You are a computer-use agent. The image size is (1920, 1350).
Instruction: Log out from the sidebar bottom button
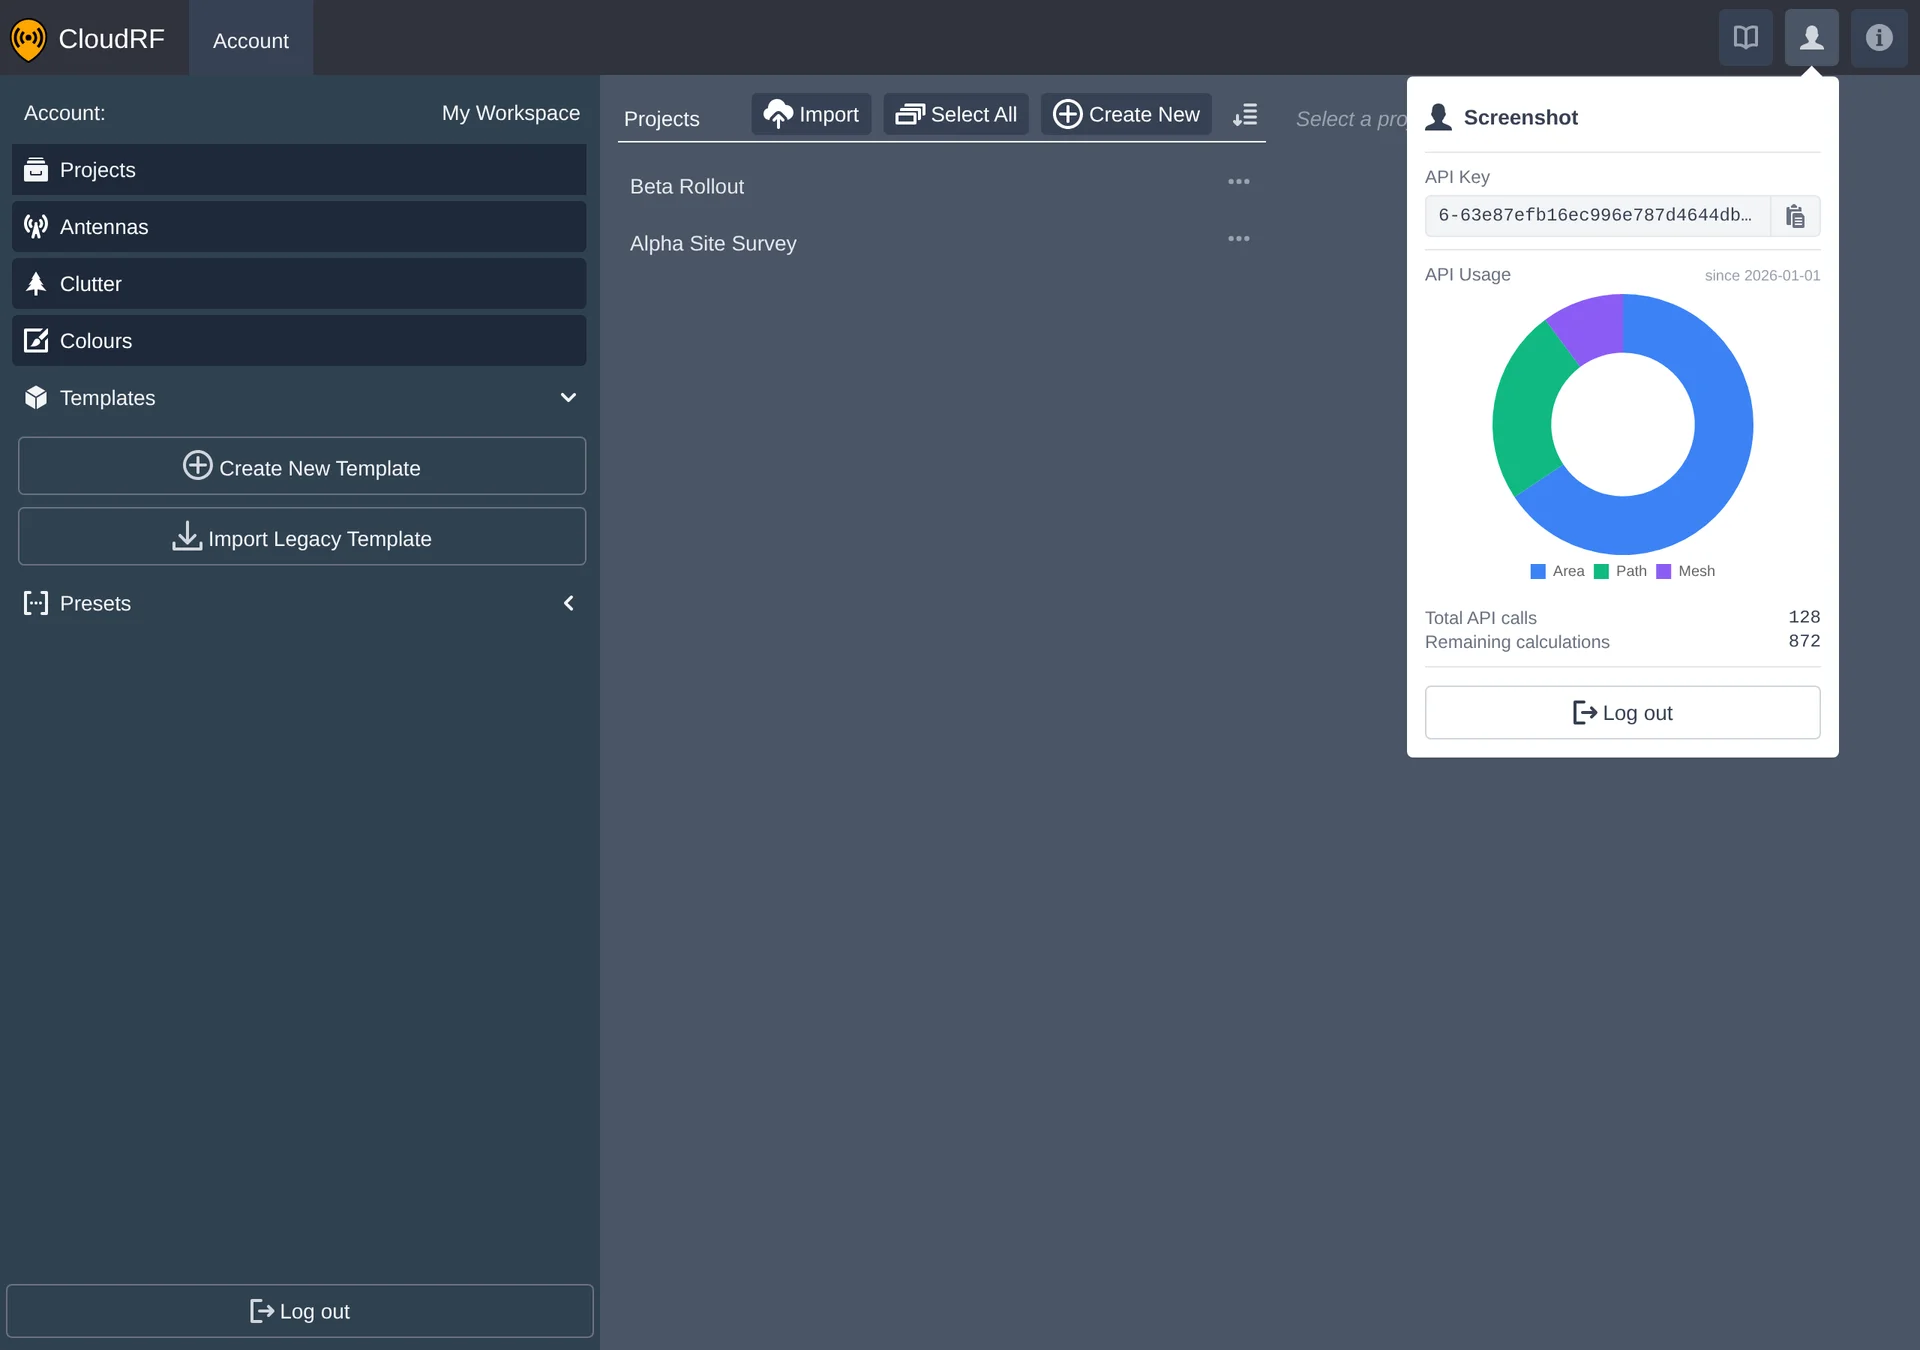tap(300, 1311)
